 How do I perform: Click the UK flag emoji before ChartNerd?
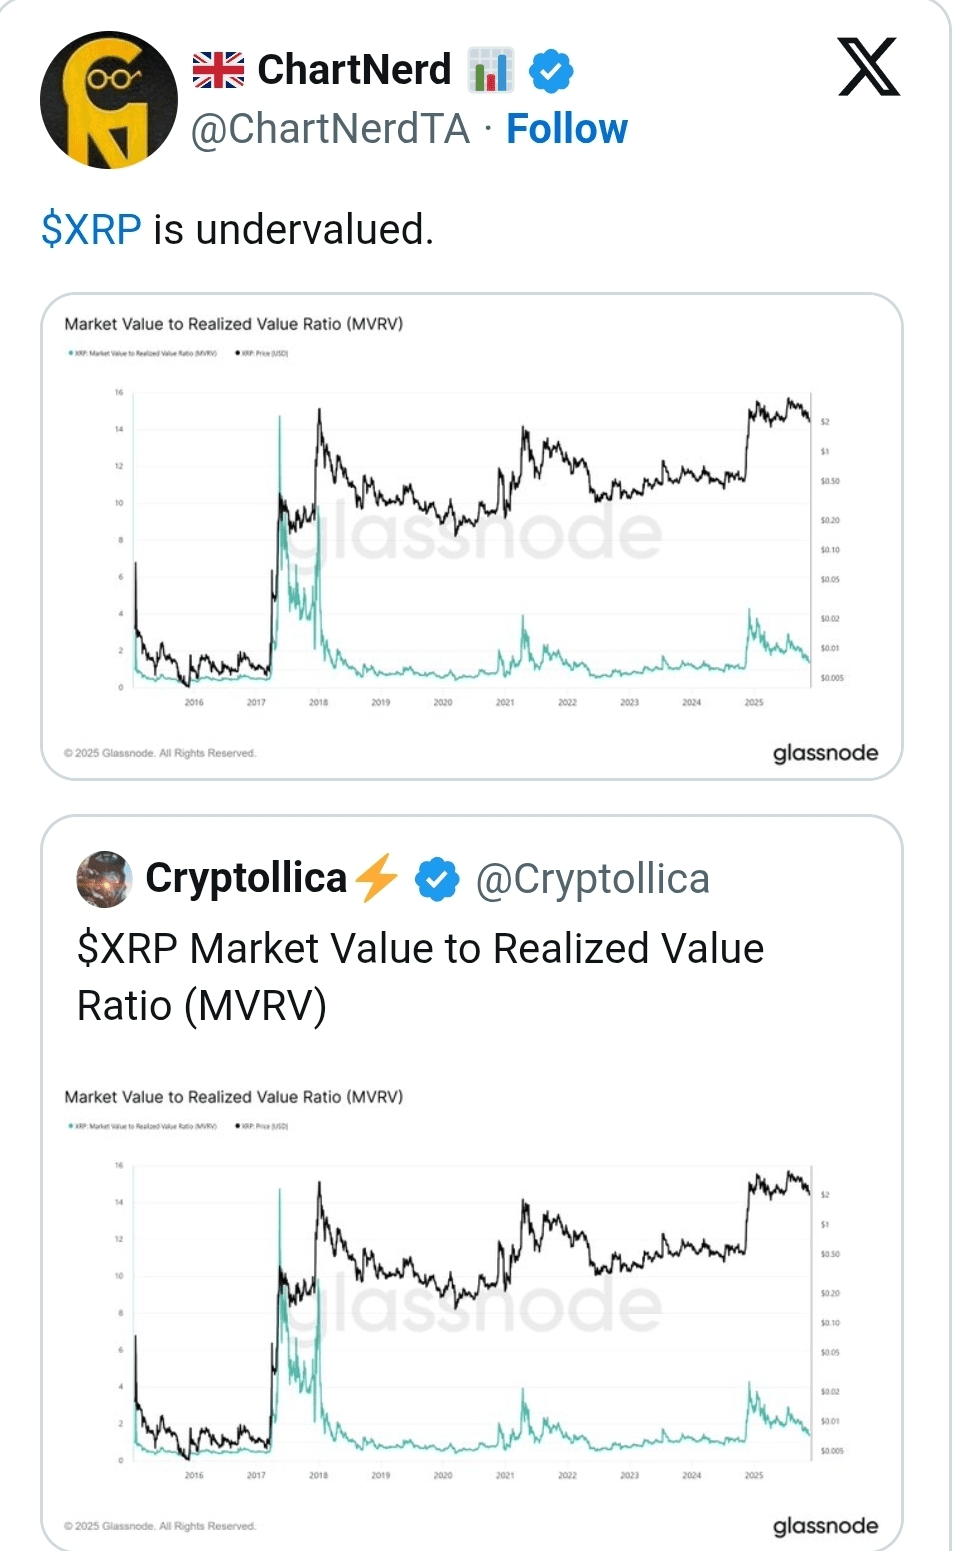point(218,70)
